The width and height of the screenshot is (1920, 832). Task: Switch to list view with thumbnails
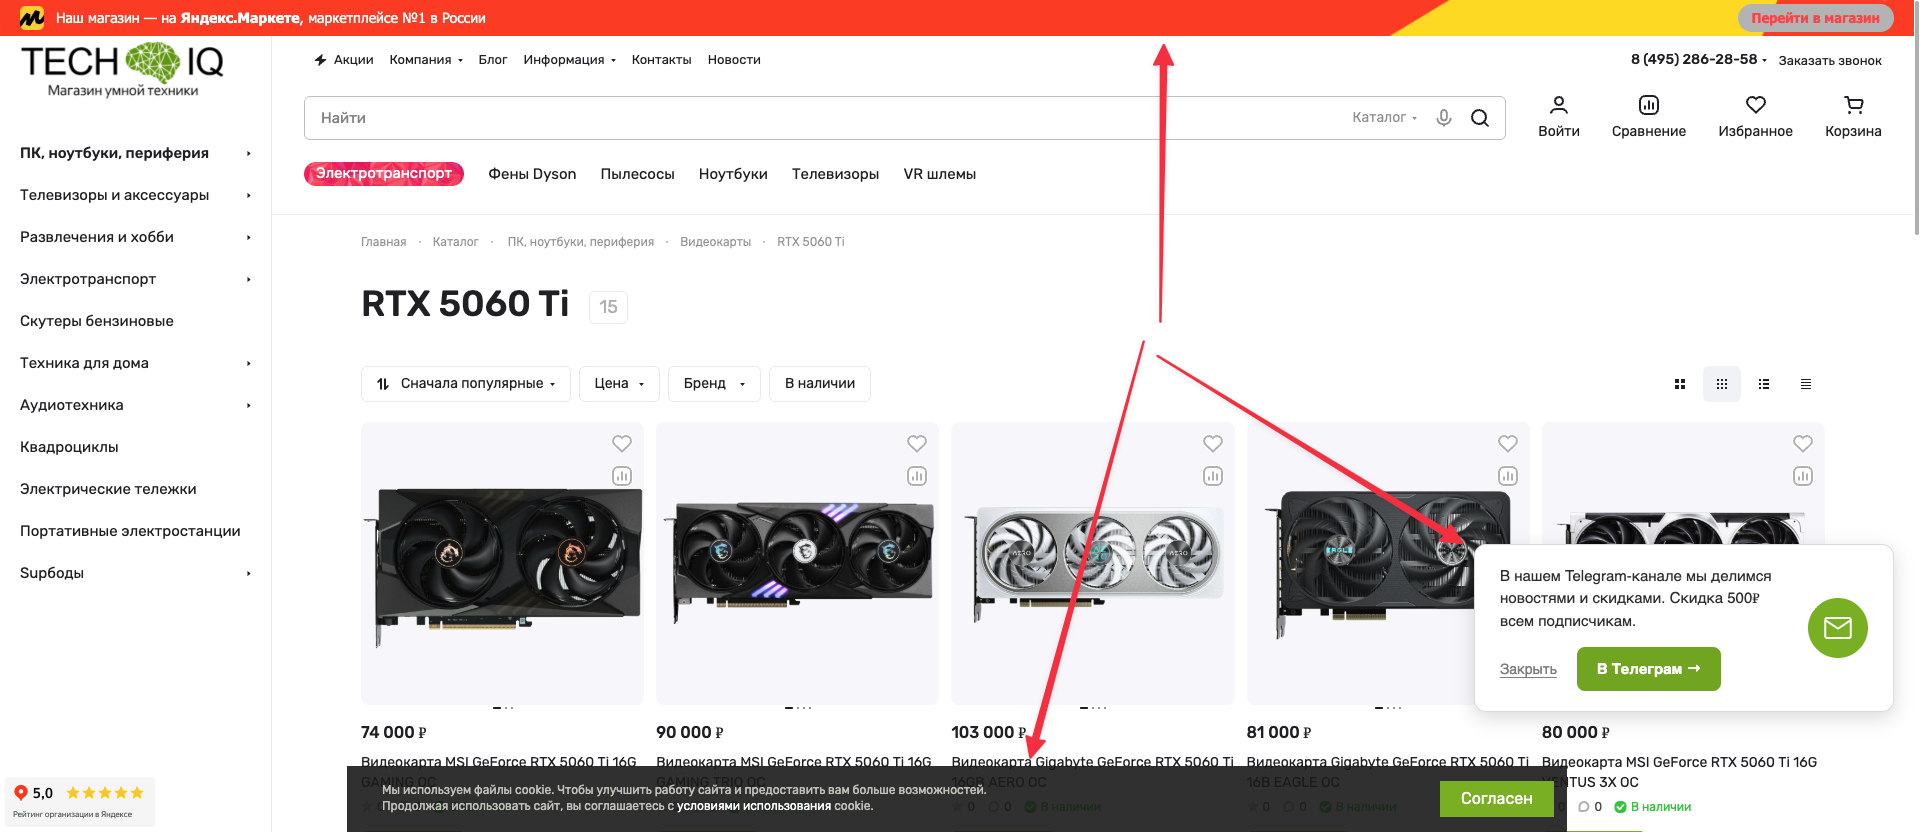pos(1764,384)
